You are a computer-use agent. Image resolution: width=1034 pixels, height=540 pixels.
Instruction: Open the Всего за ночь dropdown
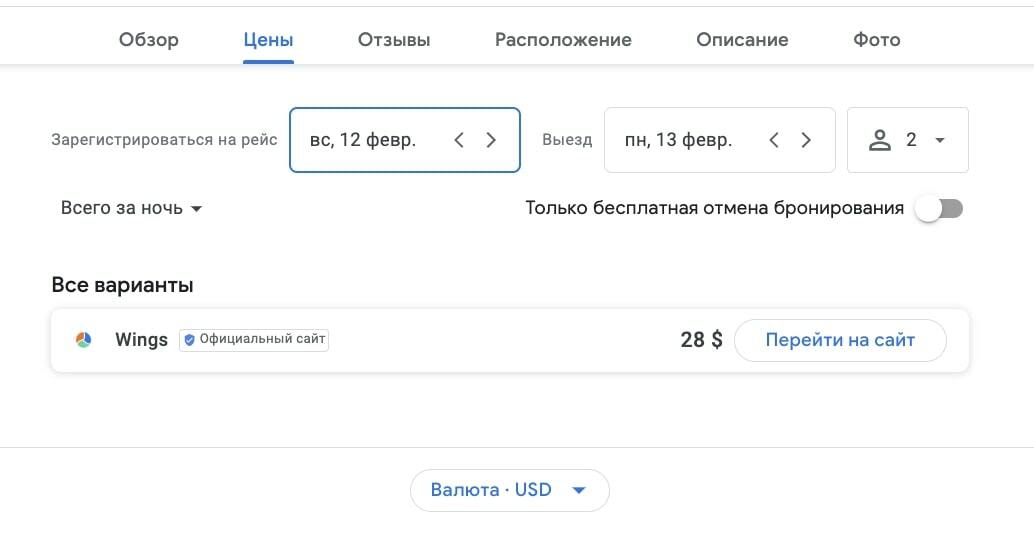[x=131, y=208]
